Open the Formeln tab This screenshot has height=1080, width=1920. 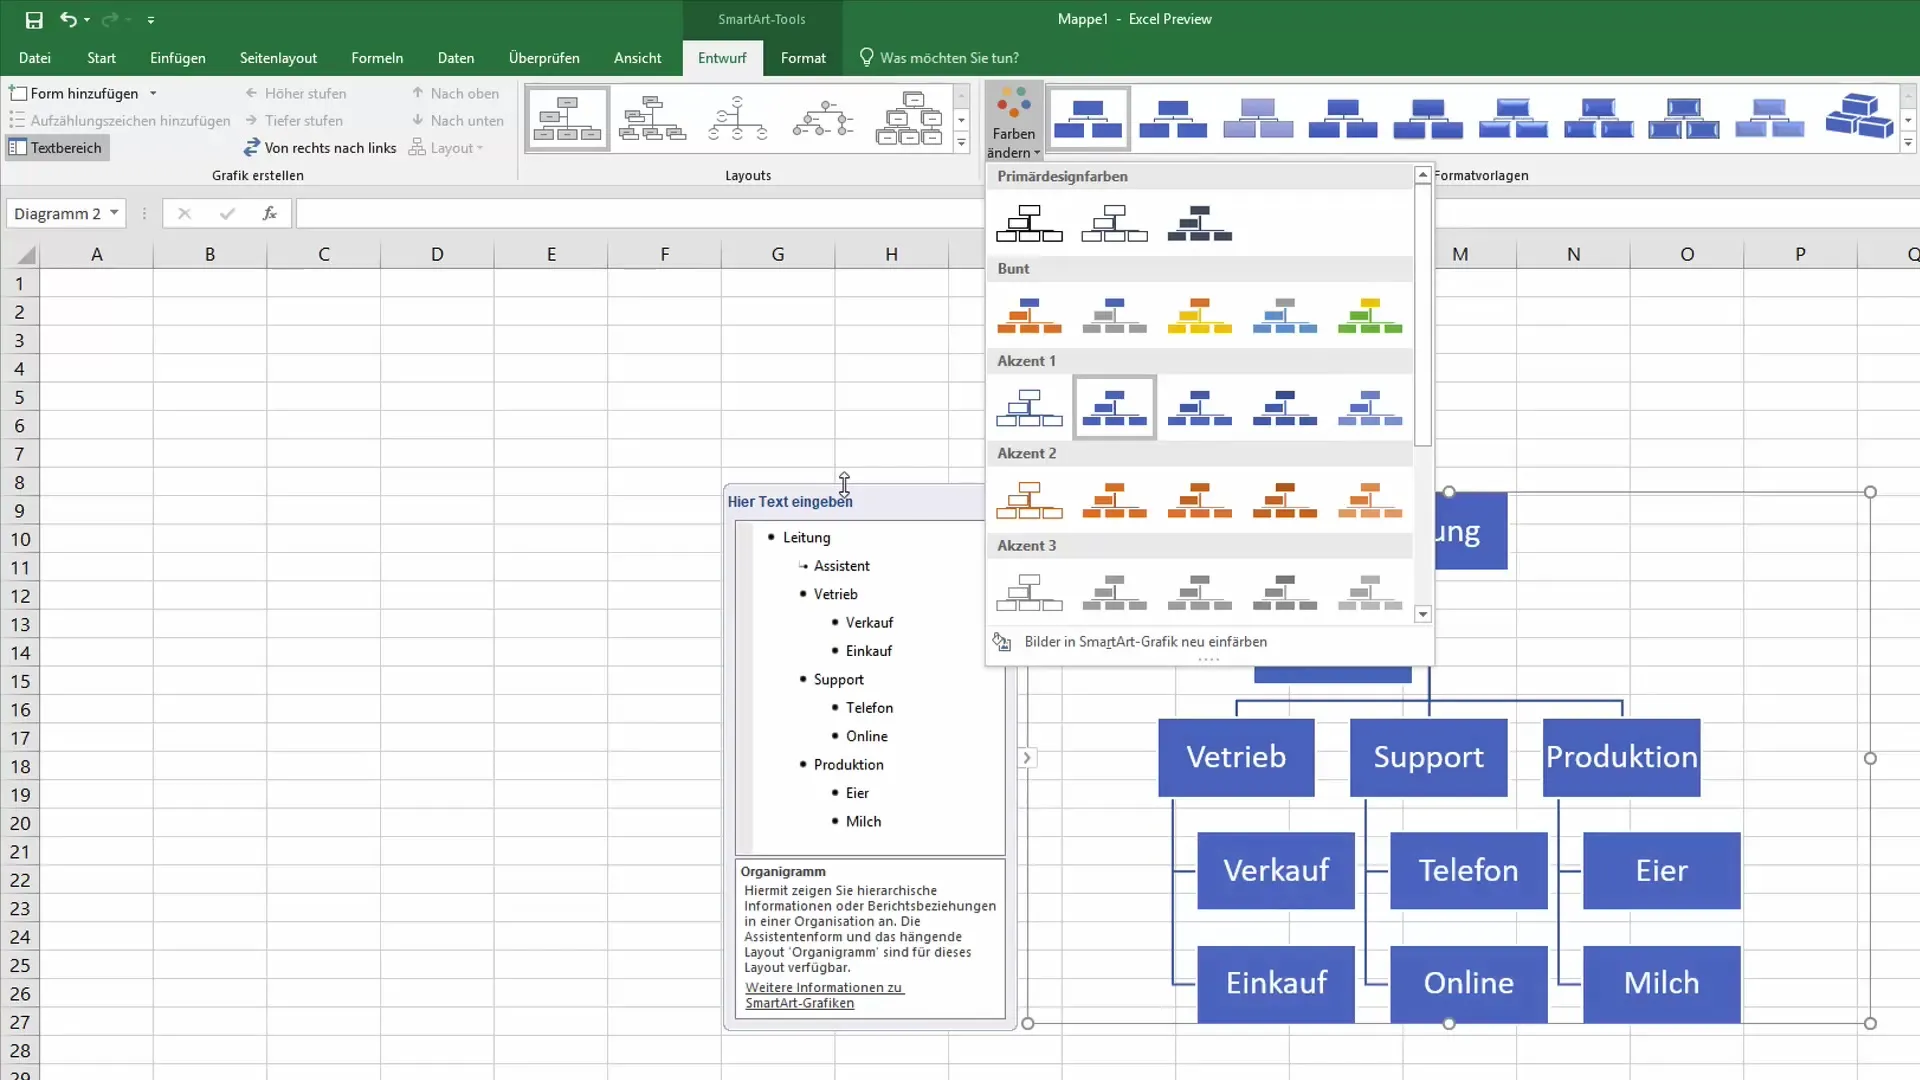[x=377, y=58]
